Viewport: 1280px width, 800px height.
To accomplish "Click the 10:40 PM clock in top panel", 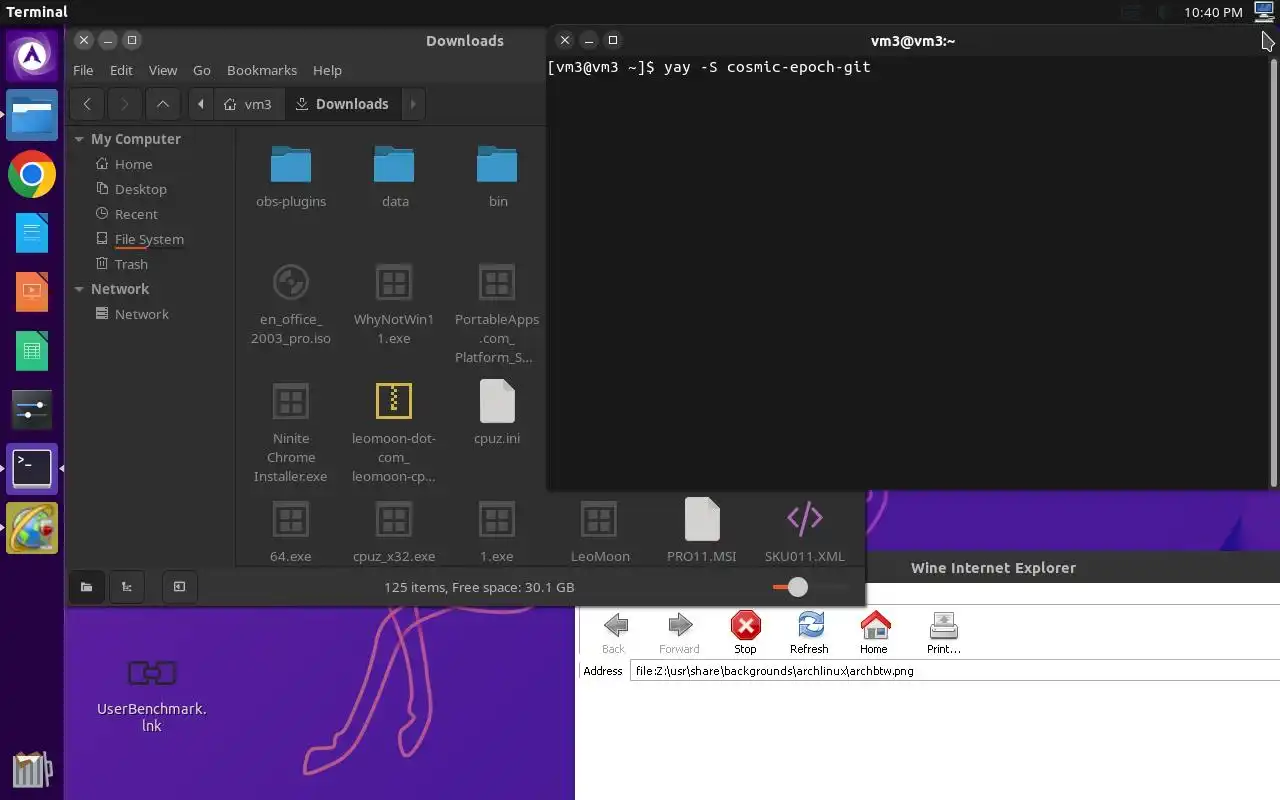I will tap(1212, 12).
